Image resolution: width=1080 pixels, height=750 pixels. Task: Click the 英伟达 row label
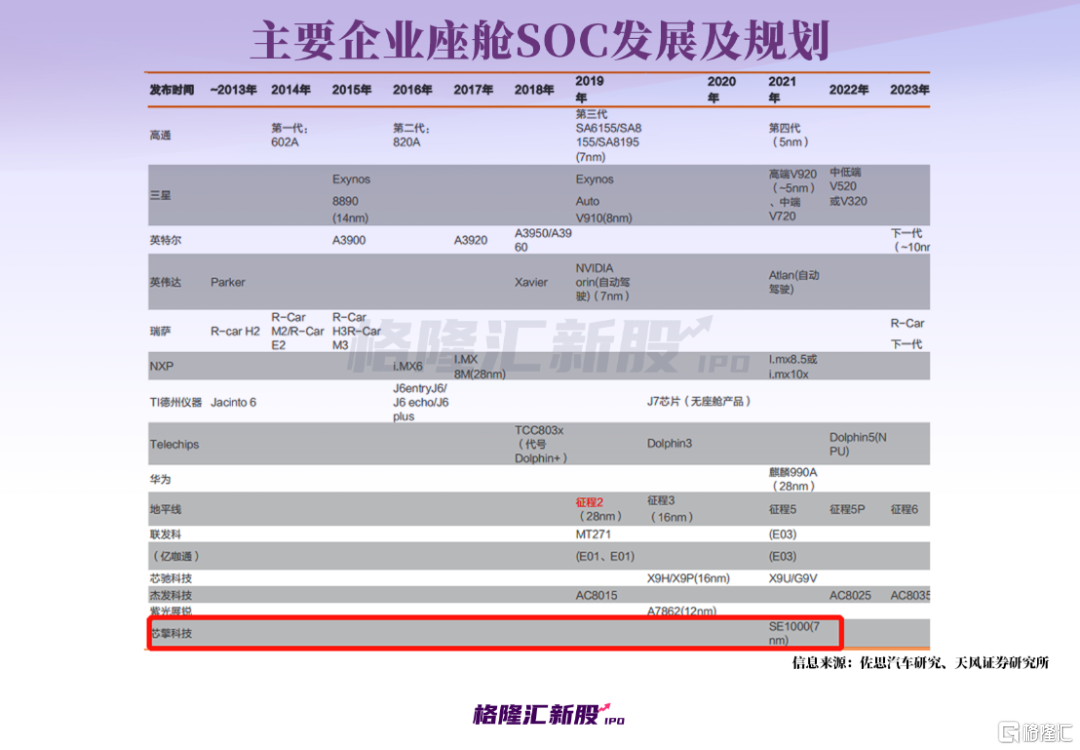[165, 282]
